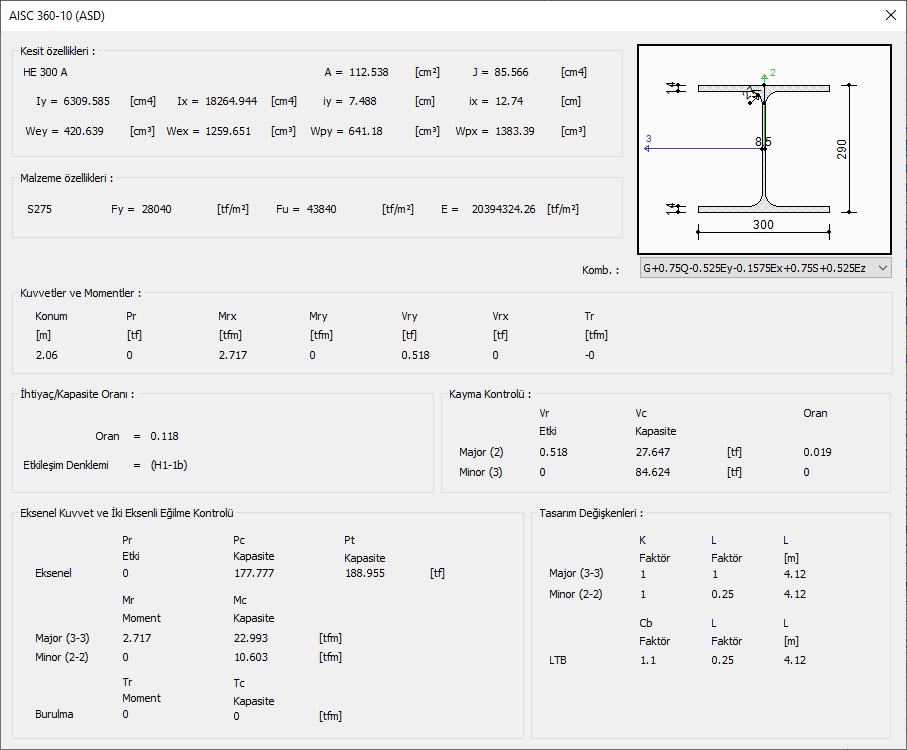Viewport: 907px width, 750px height.
Task: Click the Mrx value 2.717
Action: pos(232,355)
